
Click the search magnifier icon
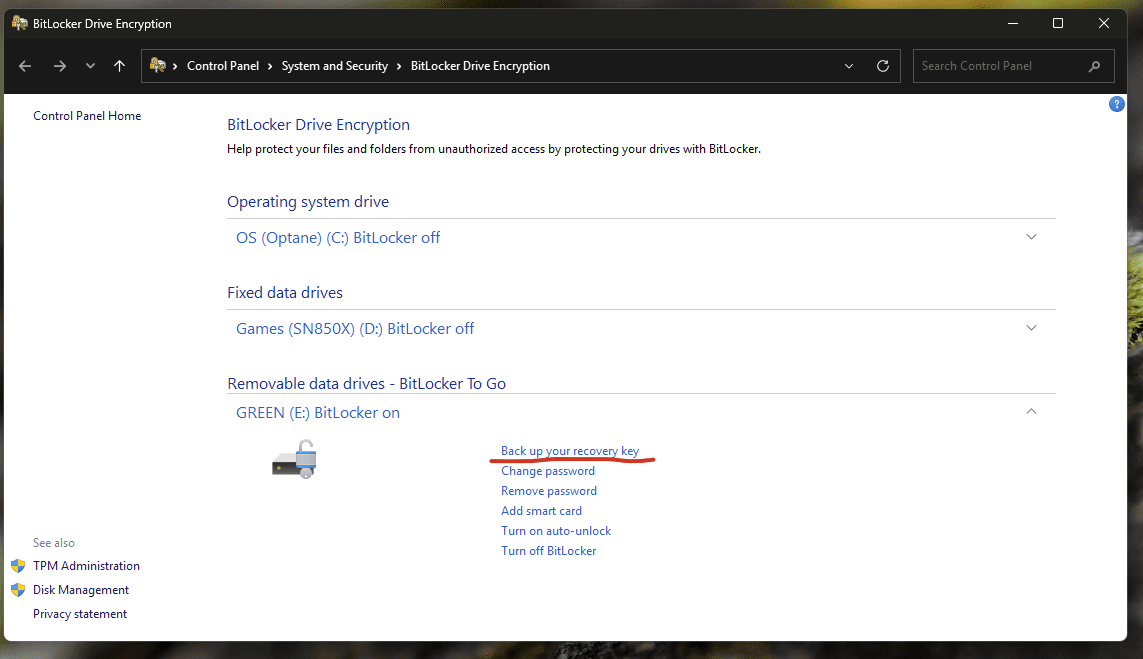pyautogui.click(x=1094, y=66)
